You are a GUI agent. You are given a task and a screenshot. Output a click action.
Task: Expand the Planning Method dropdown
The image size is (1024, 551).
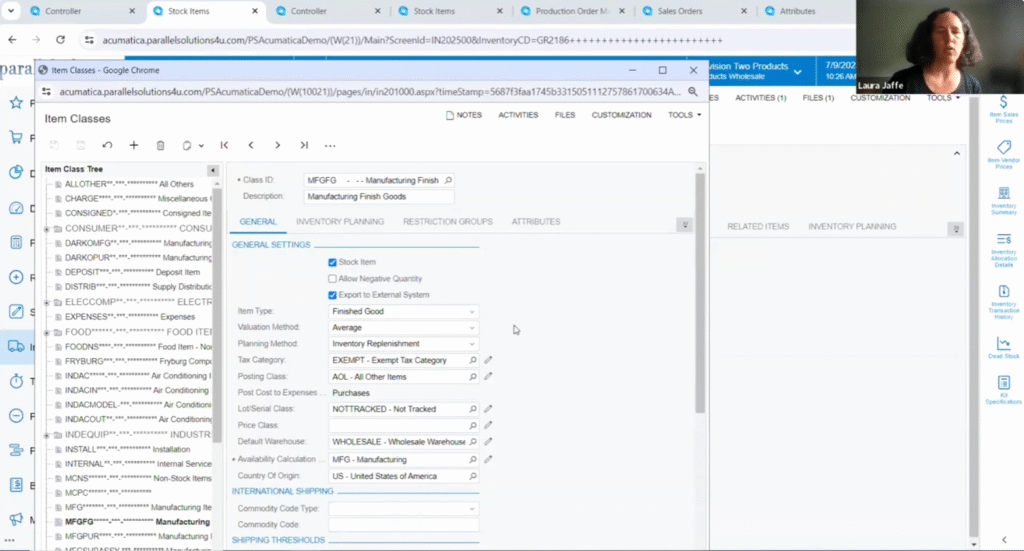[x=404, y=344]
